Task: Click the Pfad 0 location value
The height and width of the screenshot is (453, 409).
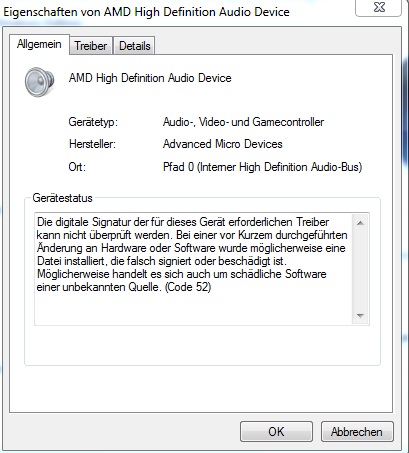Action: coord(262,167)
